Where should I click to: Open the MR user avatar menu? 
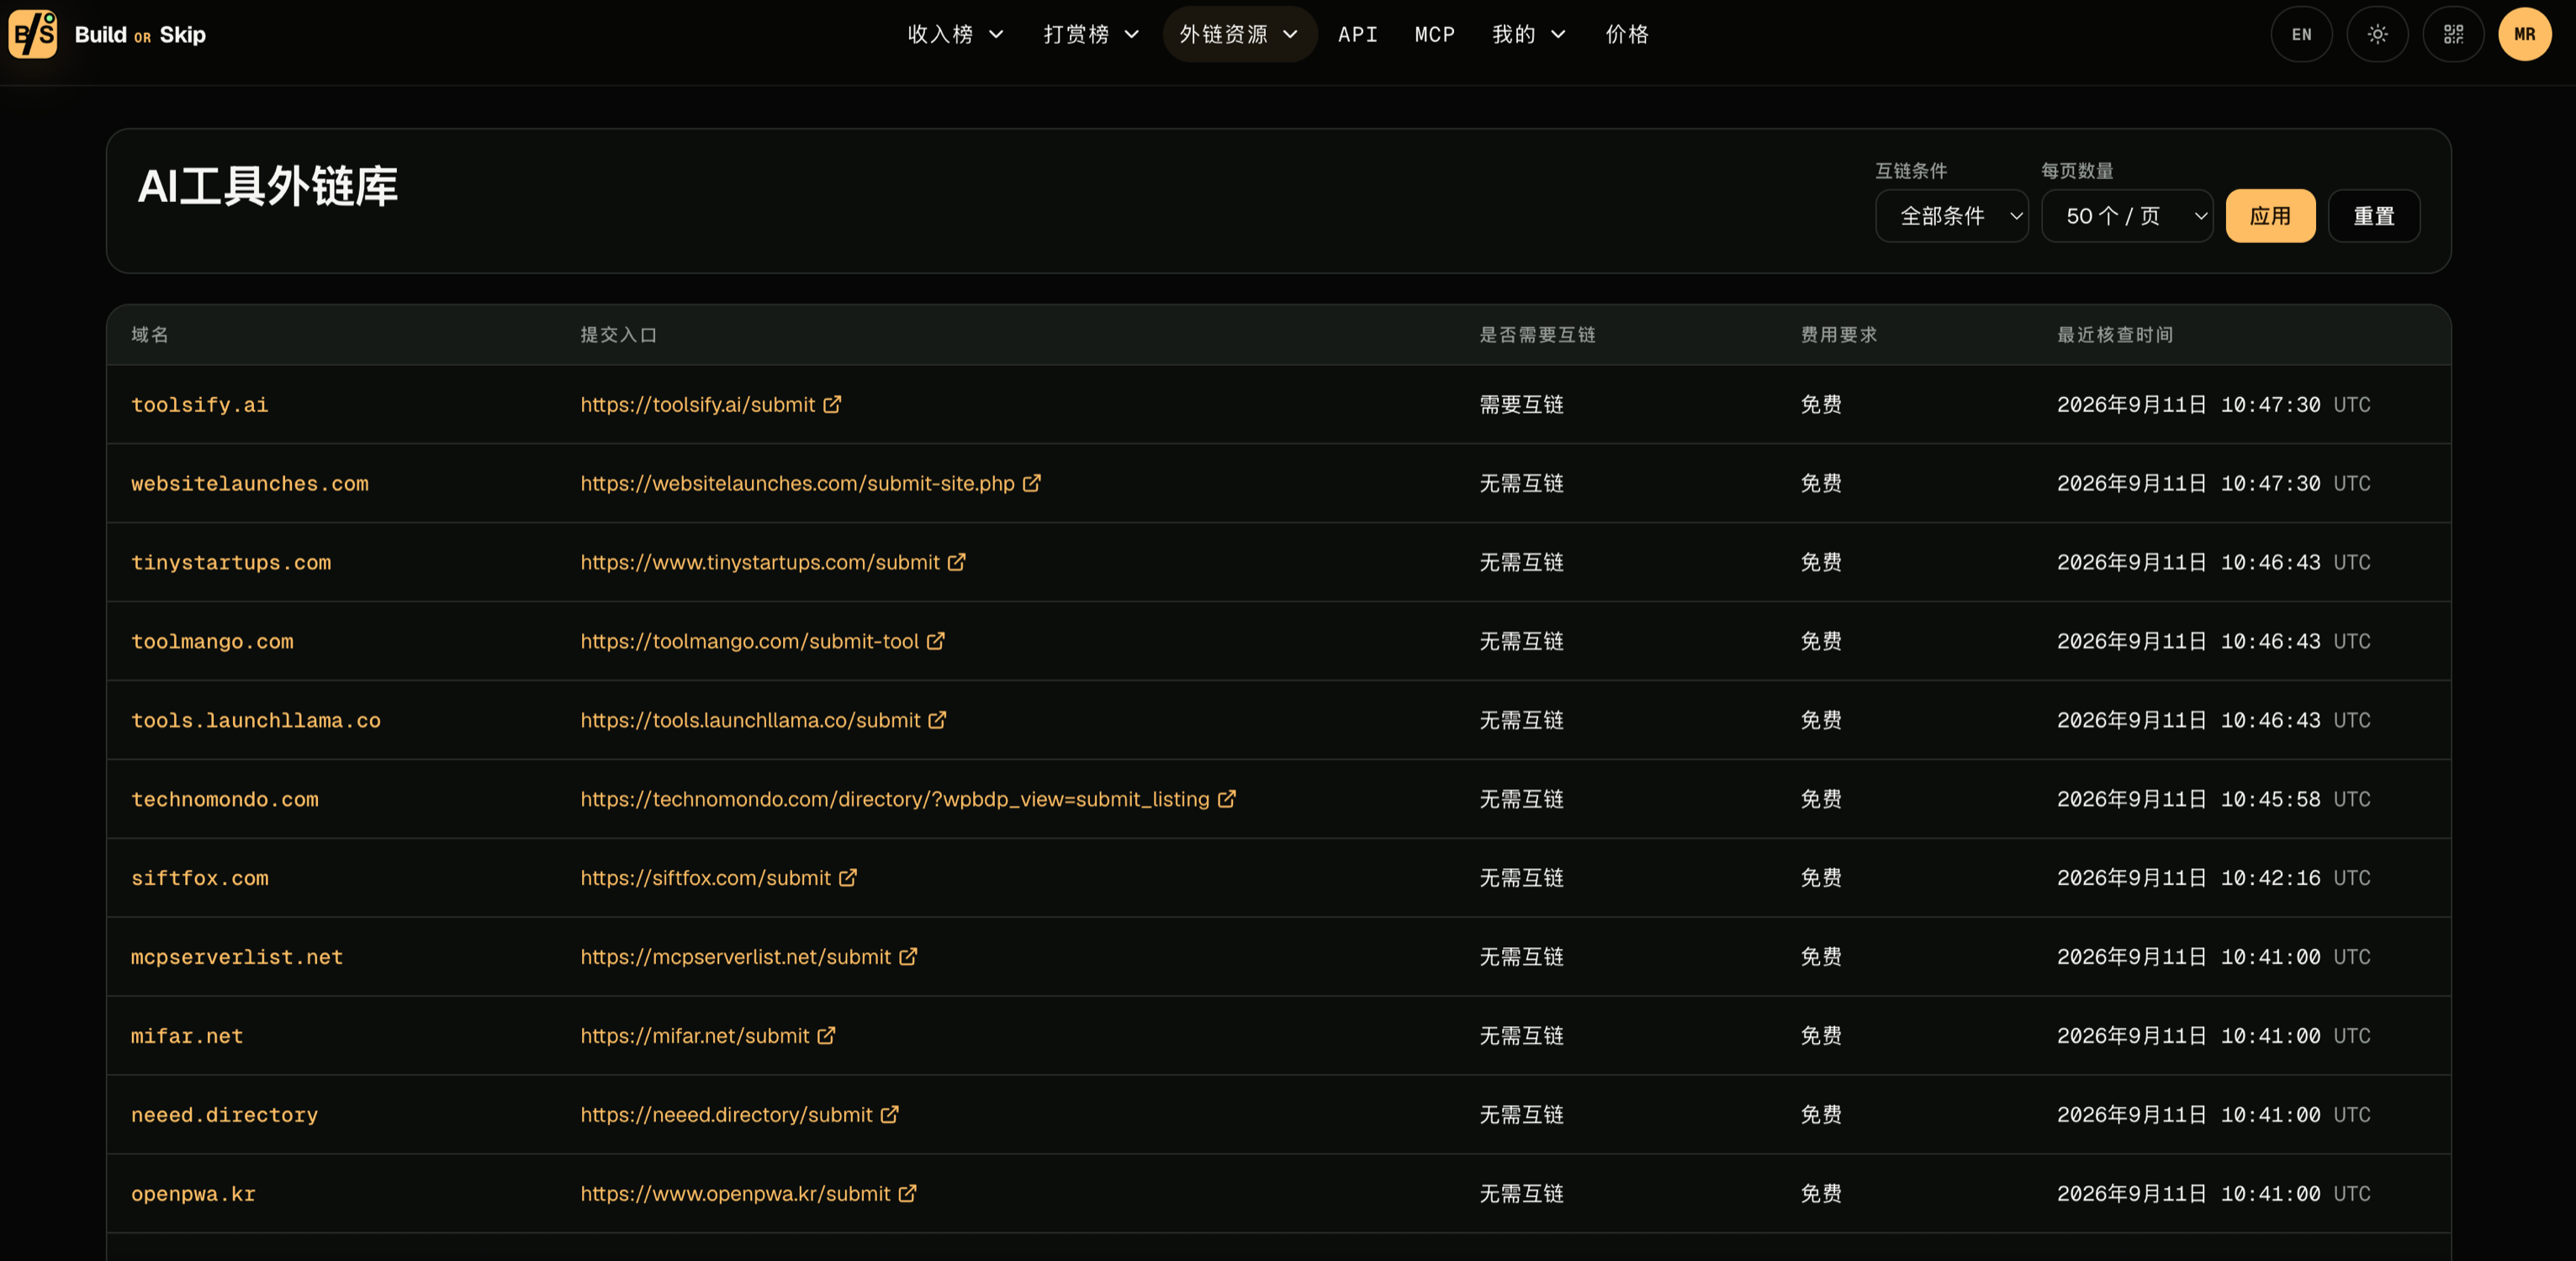click(2524, 34)
